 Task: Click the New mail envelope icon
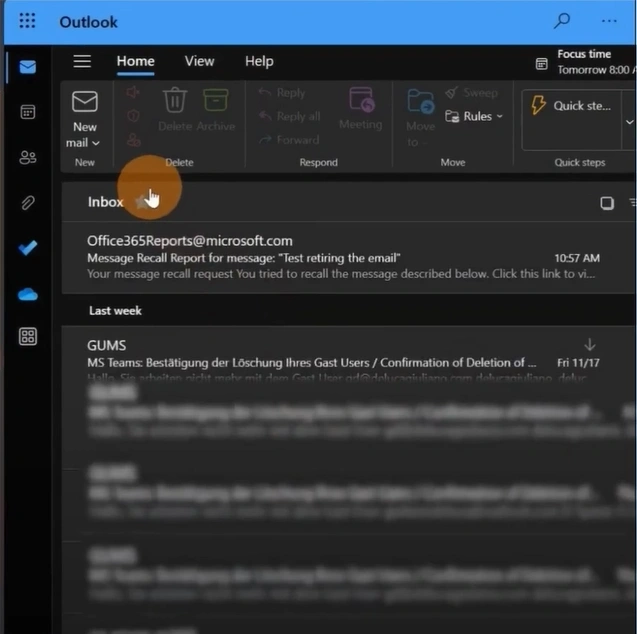[85, 102]
